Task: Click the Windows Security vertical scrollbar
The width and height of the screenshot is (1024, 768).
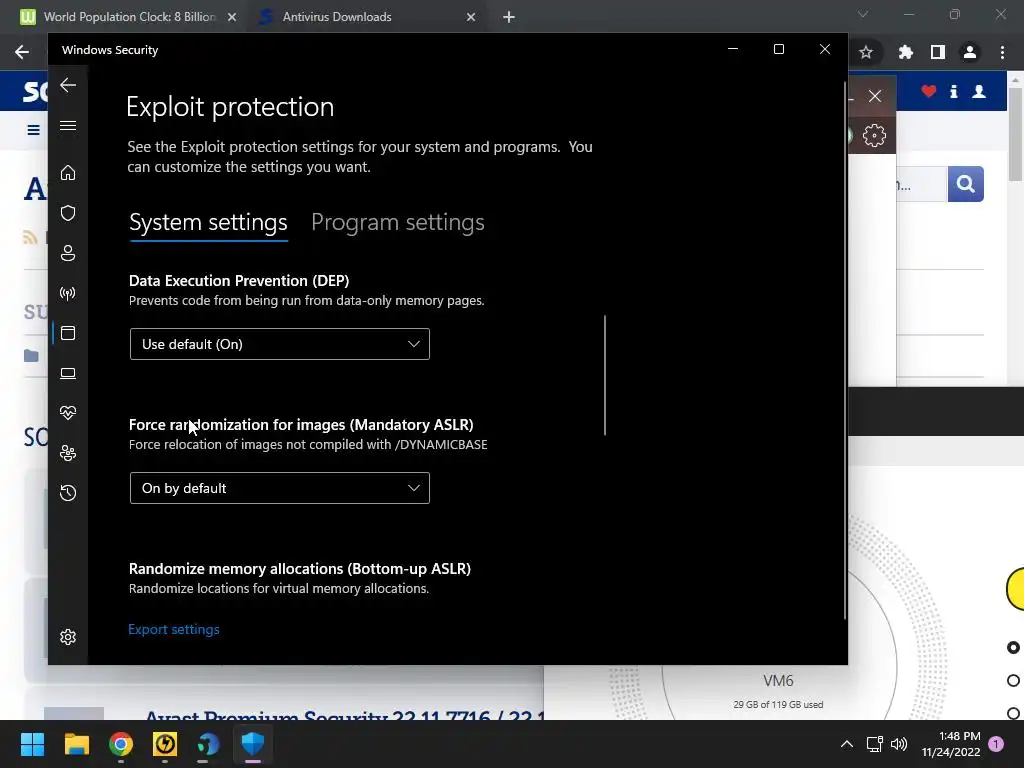Action: (x=845, y=349)
